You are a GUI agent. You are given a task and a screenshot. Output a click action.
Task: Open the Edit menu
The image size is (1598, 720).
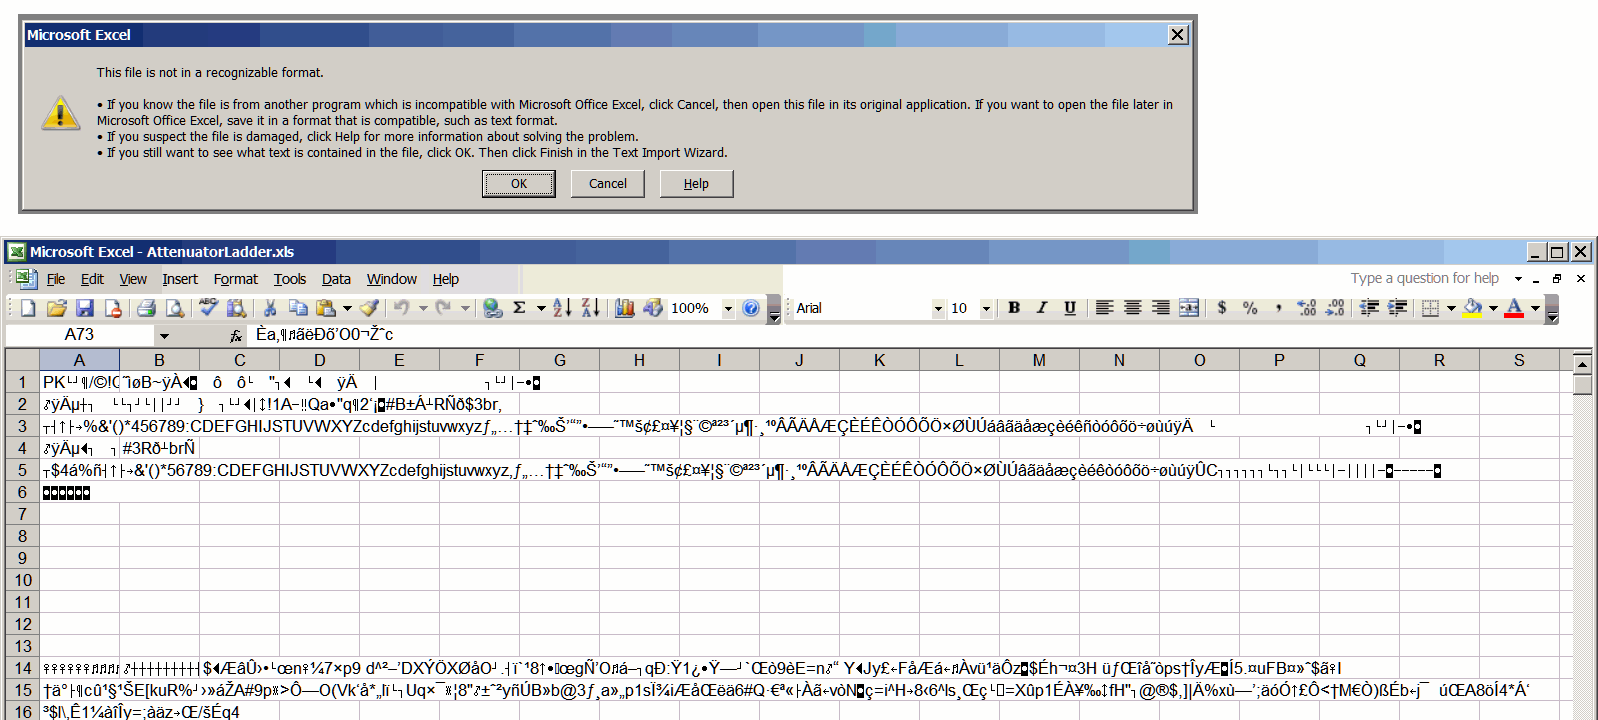click(x=92, y=279)
